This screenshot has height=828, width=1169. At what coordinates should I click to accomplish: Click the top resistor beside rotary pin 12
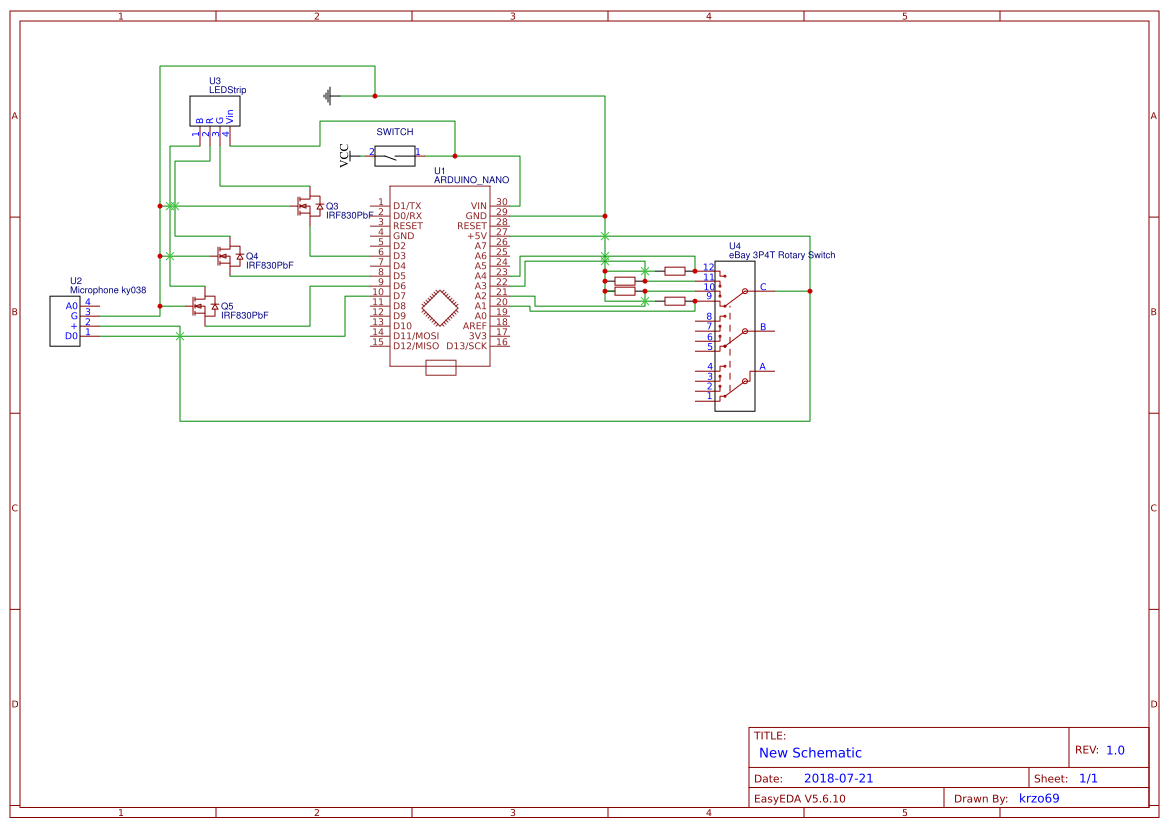pos(675,270)
